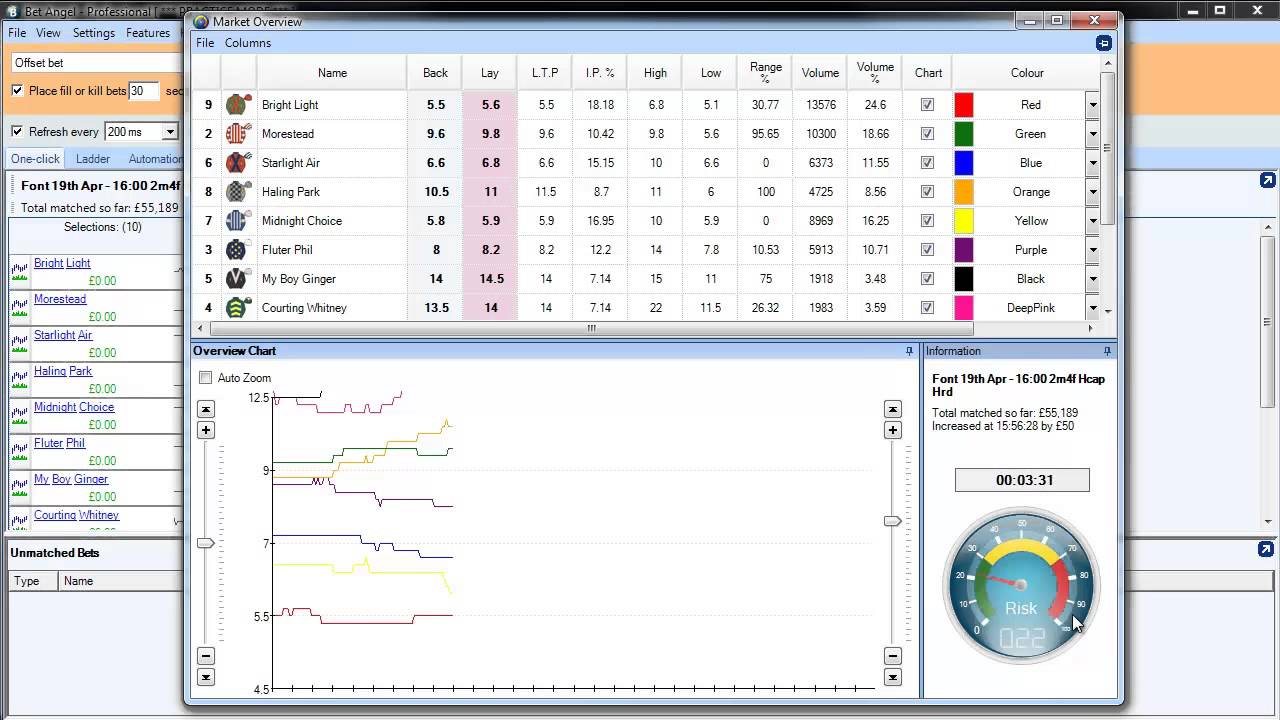Switch to the Ladder tab
Viewport: 1280px width, 720px height.
tap(93, 159)
